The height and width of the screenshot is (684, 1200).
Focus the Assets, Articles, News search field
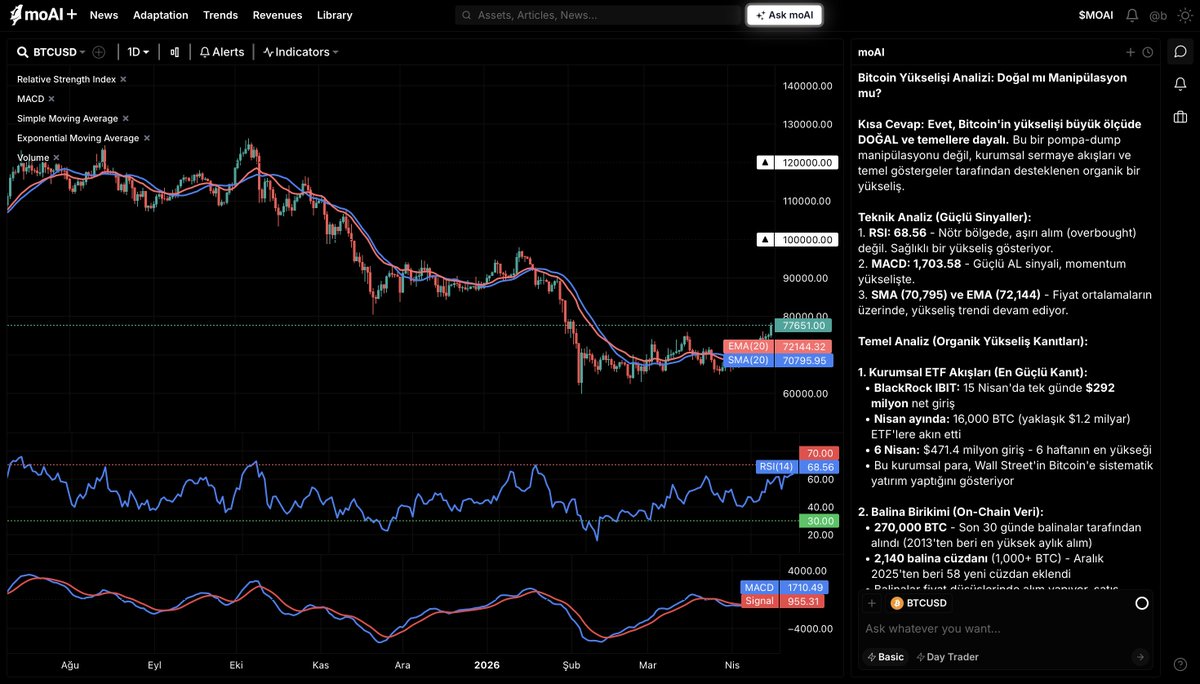click(x=597, y=15)
